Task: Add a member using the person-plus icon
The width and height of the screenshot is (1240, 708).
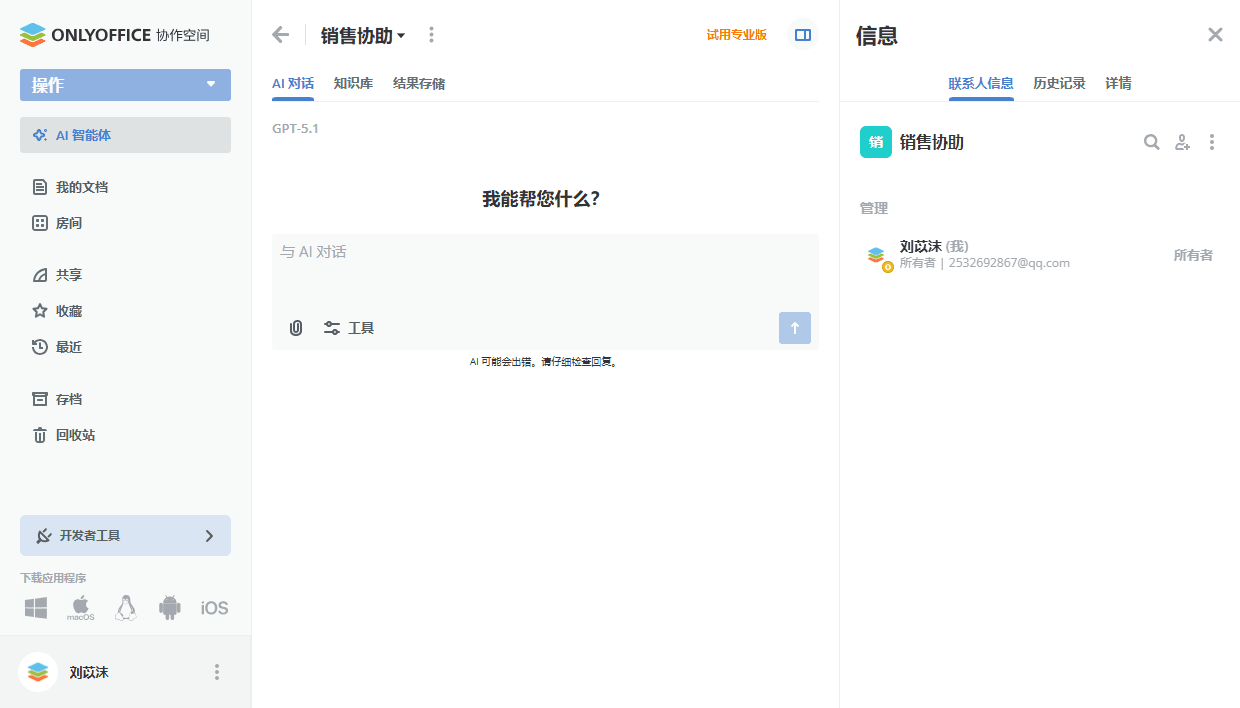Action: tap(1182, 142)
